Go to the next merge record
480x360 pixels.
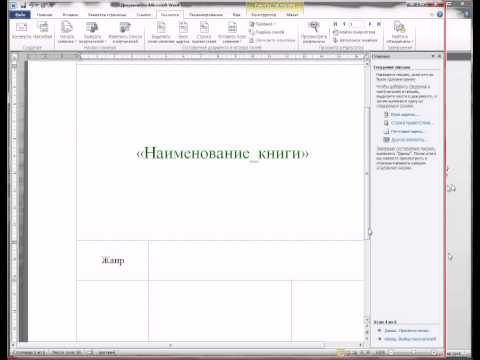point(370,24)
